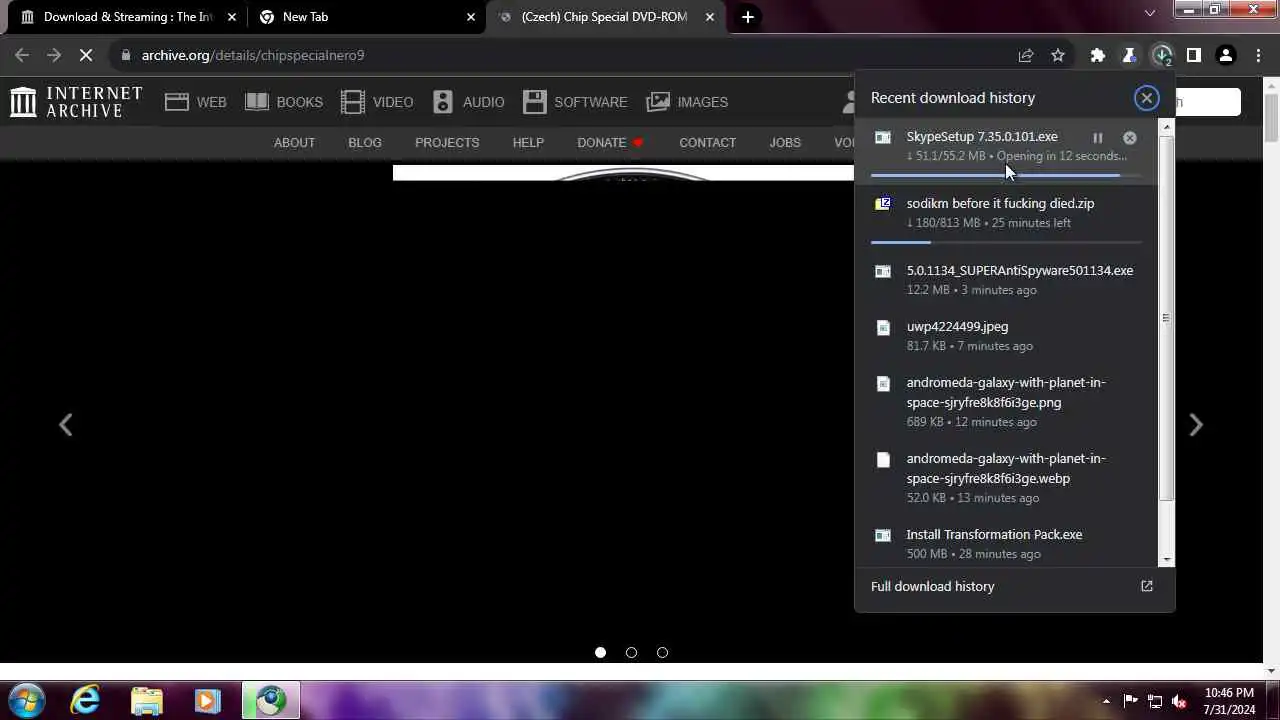Open the tab search dropdown arrow

click(x=1150, y=13)
